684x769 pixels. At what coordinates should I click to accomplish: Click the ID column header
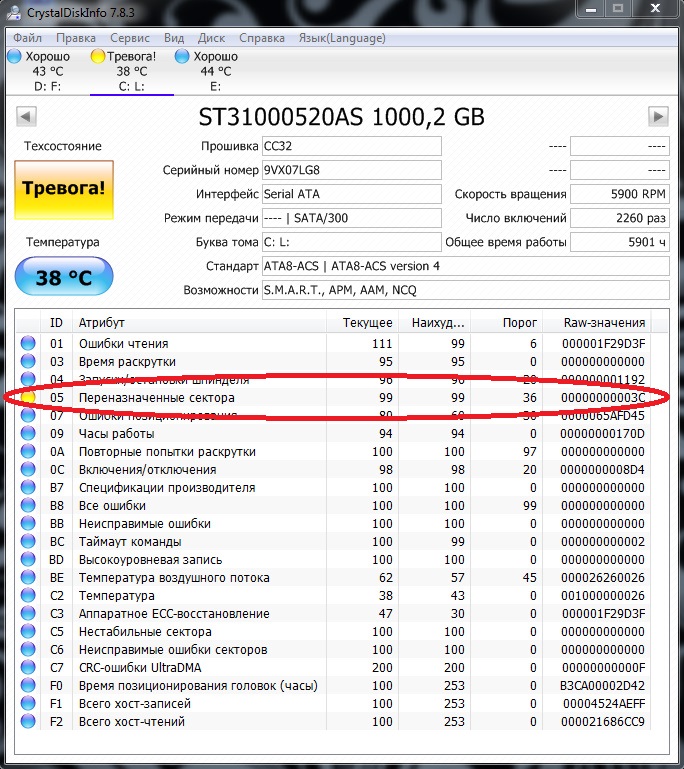[56, 323]
